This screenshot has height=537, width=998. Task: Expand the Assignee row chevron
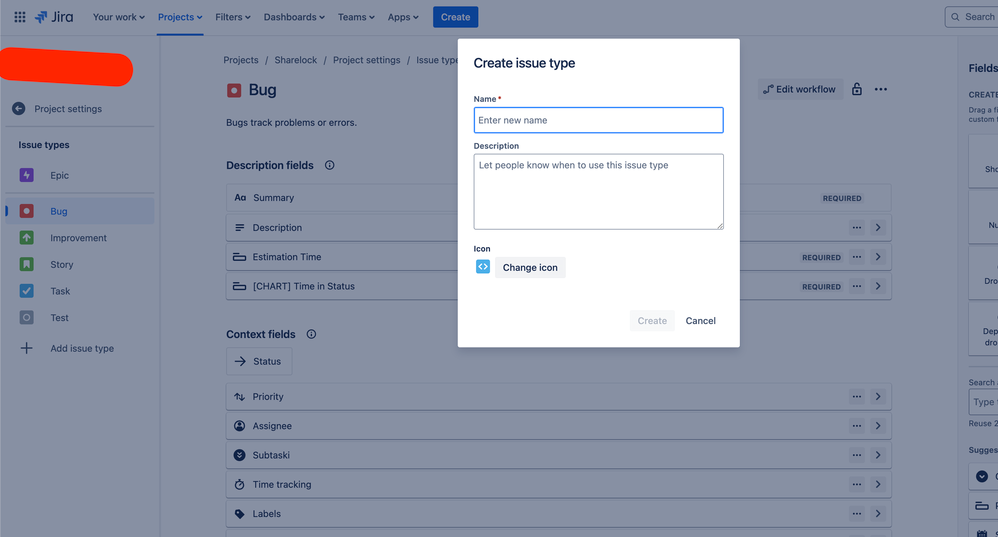878,426
